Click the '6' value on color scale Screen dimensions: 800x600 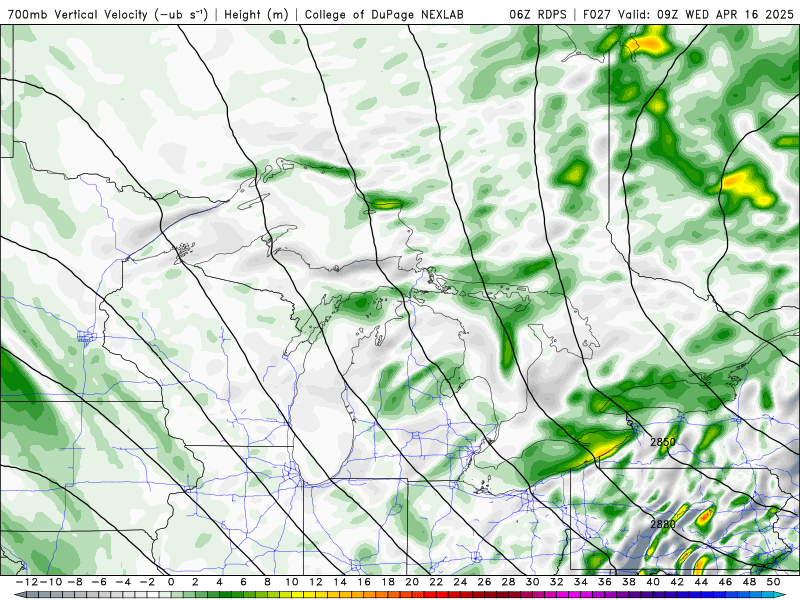click(x=243, y=582)
